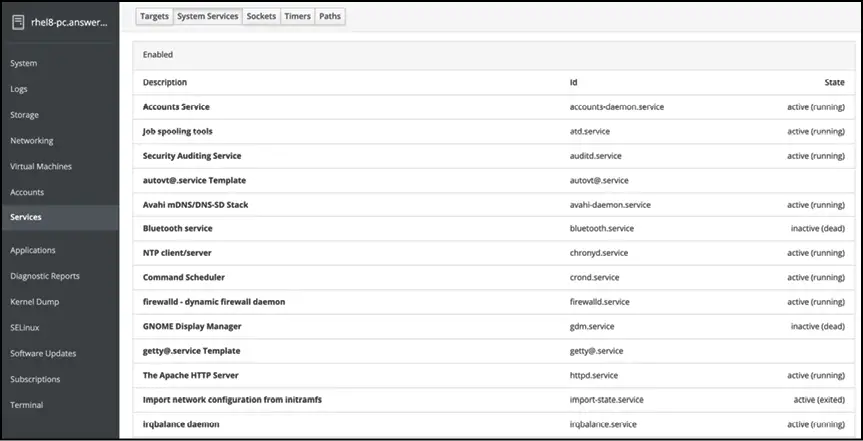Open the Terminal sidebar item
The image size is (863, 441).
27,405
